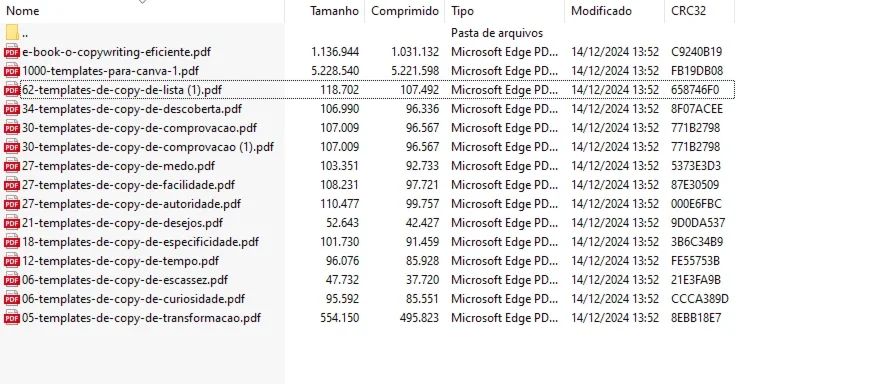Select file name 12-templates-de-copy-de-tempo.pdf

[x=121, y=261]
